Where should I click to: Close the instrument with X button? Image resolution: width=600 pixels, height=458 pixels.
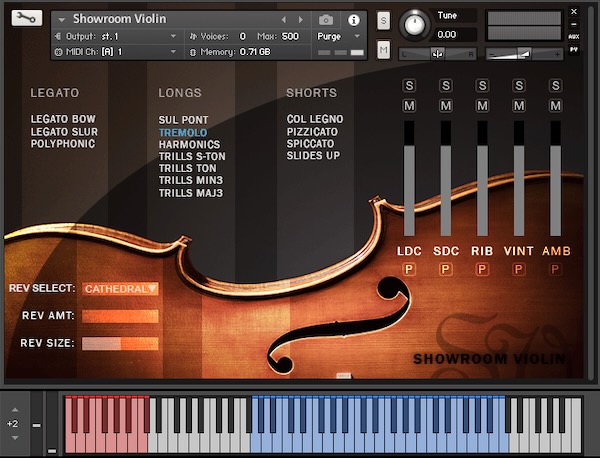point(574,12)
